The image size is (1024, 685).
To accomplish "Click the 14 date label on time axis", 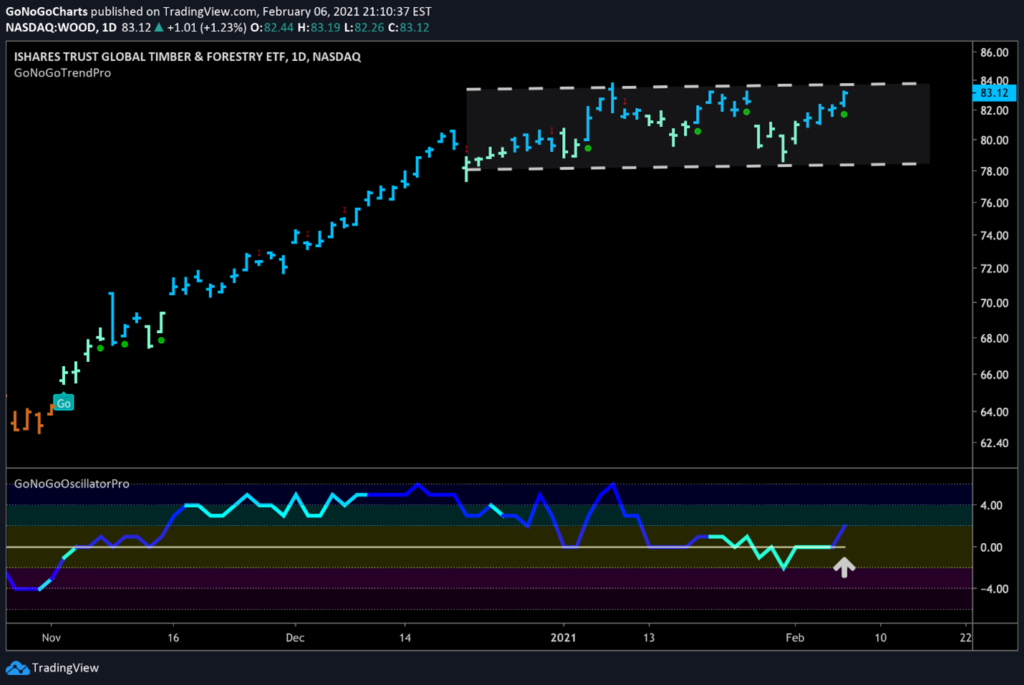I will (x=405, y=637).
